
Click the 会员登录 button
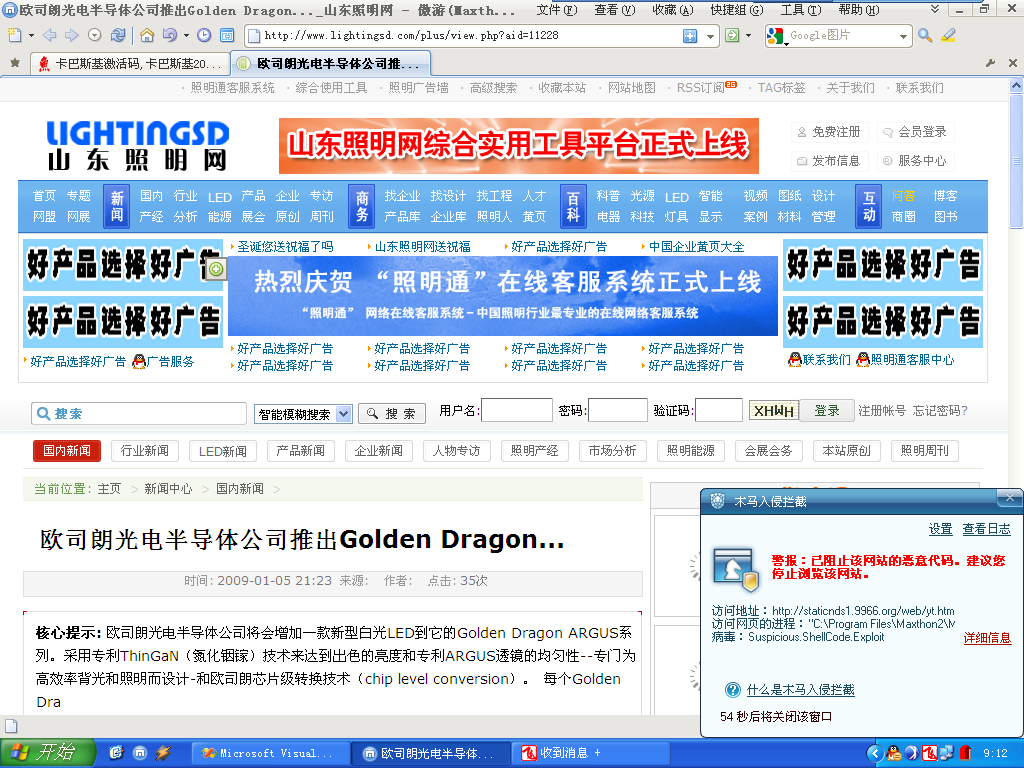pyautogui.click(x=916, y=132)
